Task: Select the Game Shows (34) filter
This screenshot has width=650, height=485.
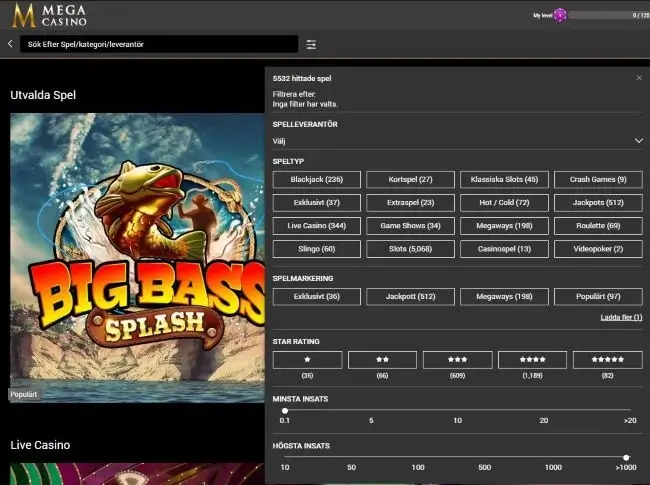Action: (410, 226)
